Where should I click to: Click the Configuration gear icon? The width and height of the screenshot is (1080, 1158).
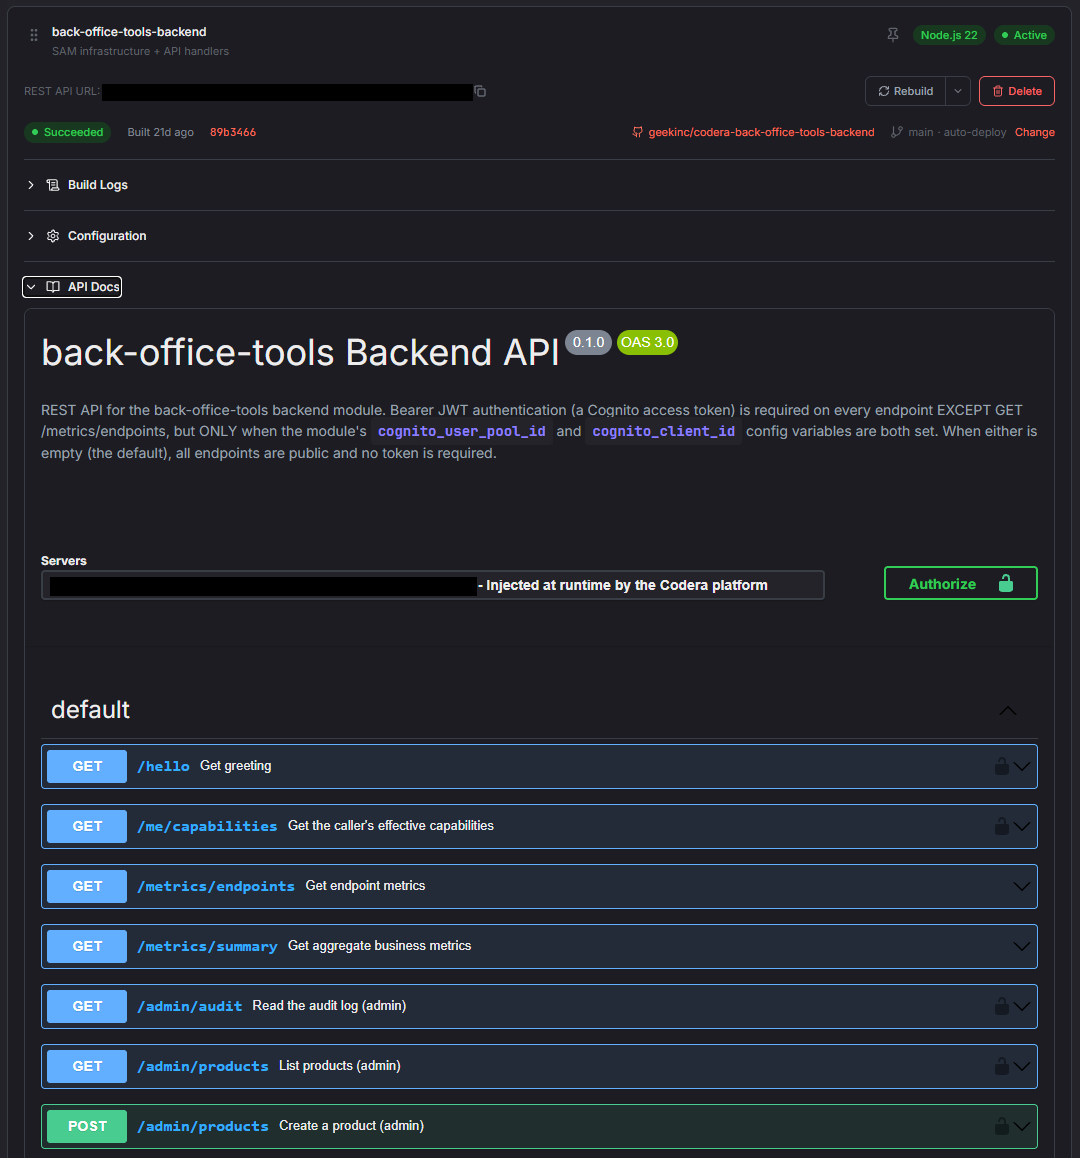tap(53, 236)
